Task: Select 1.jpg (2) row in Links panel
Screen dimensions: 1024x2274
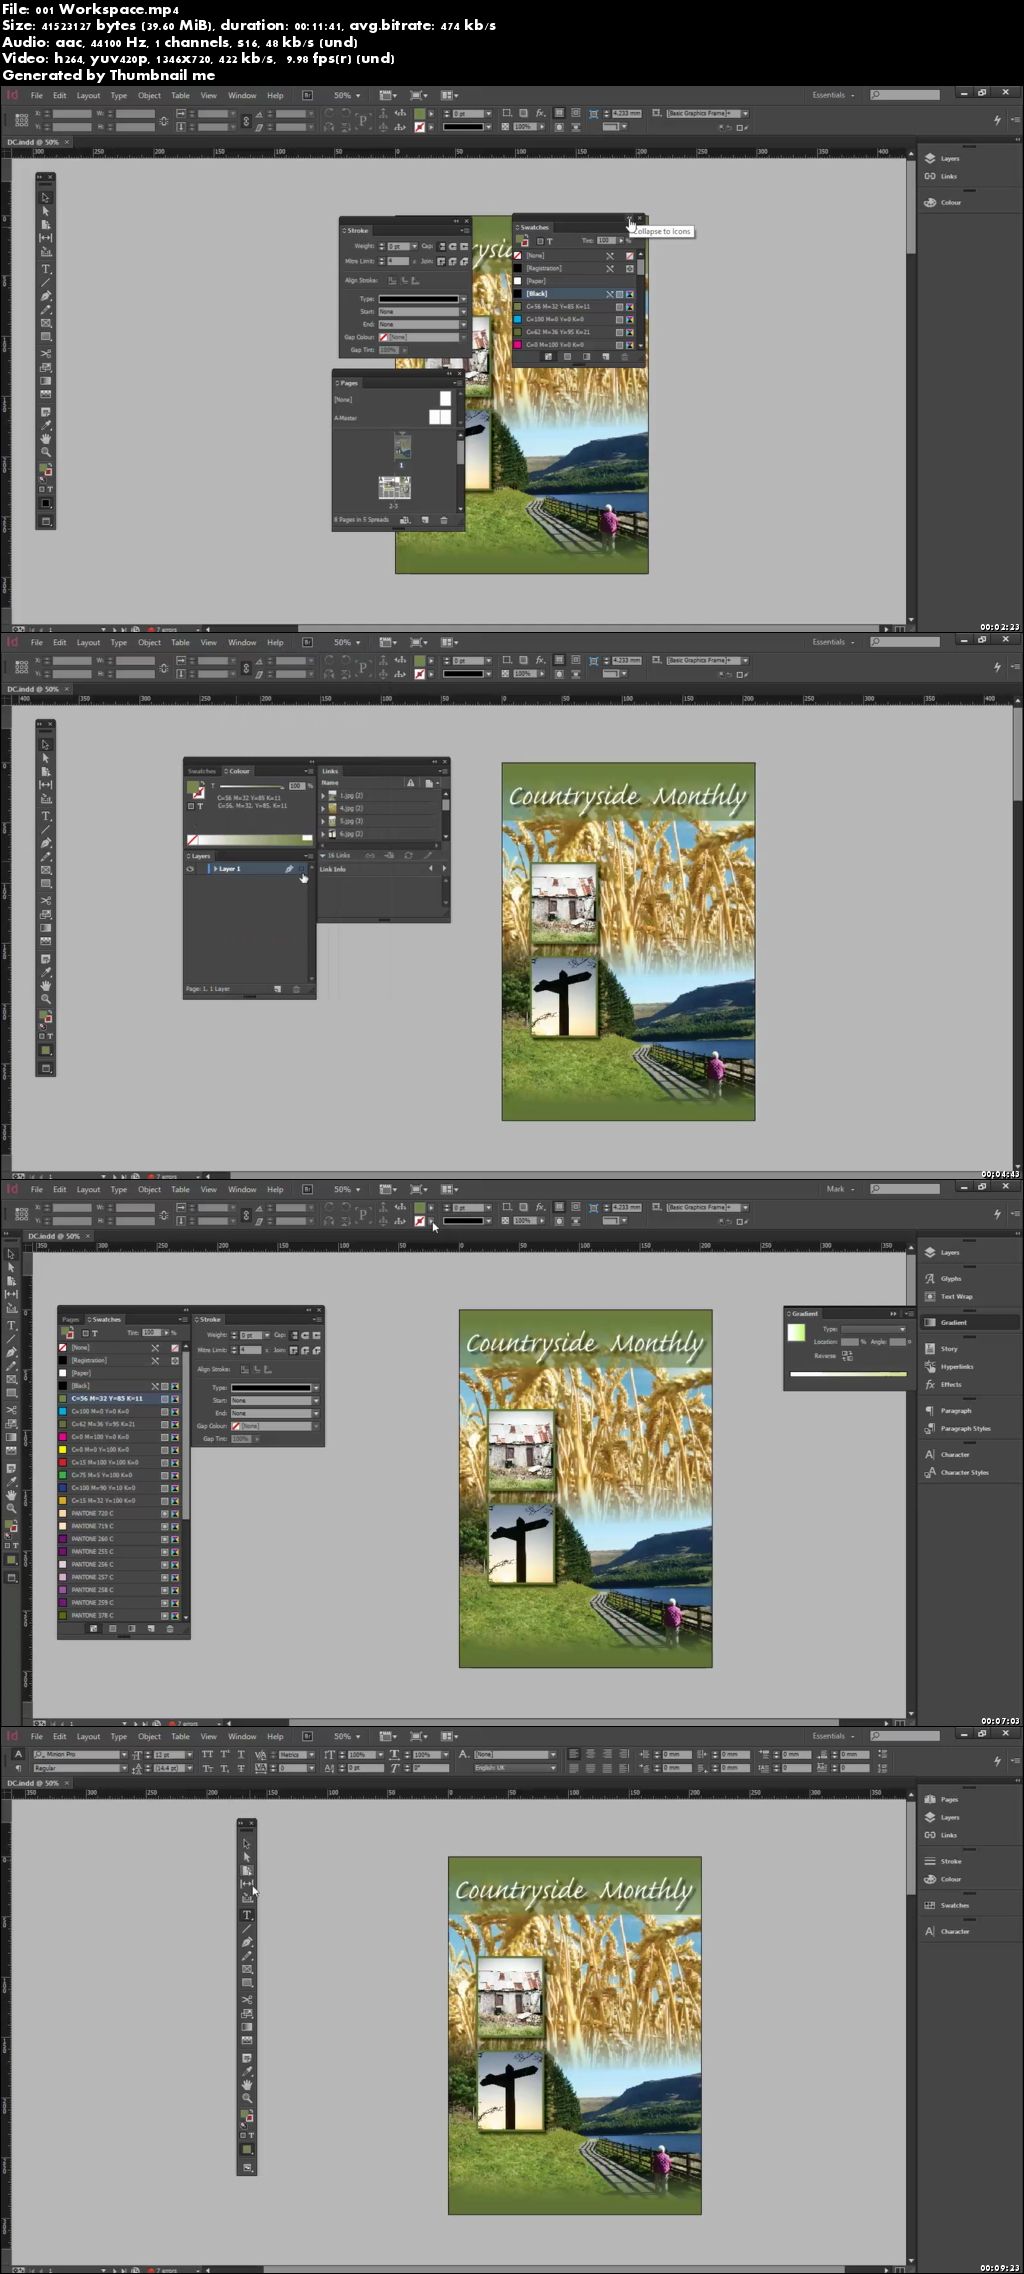Action: click(x=381, y=795)
